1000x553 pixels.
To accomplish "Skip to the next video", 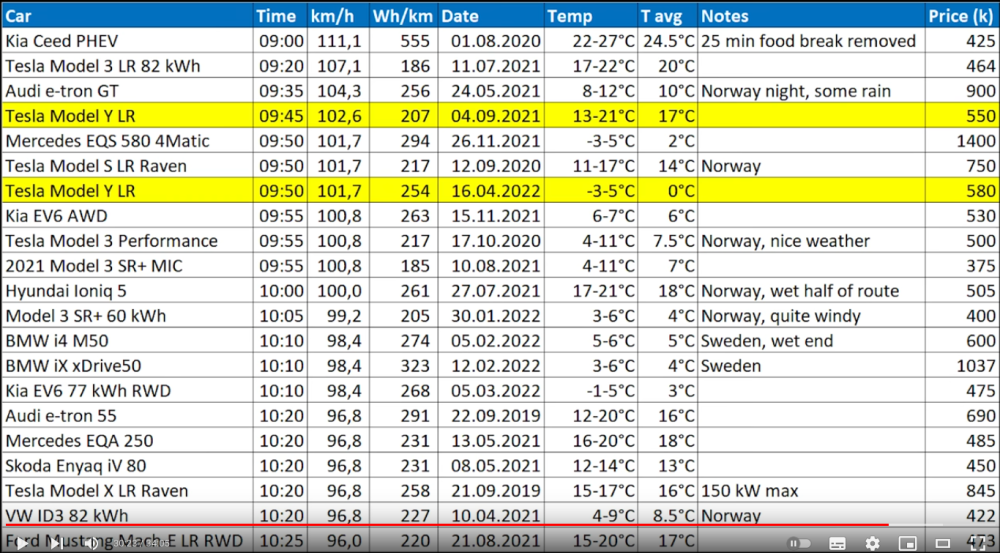I will 56,543.
